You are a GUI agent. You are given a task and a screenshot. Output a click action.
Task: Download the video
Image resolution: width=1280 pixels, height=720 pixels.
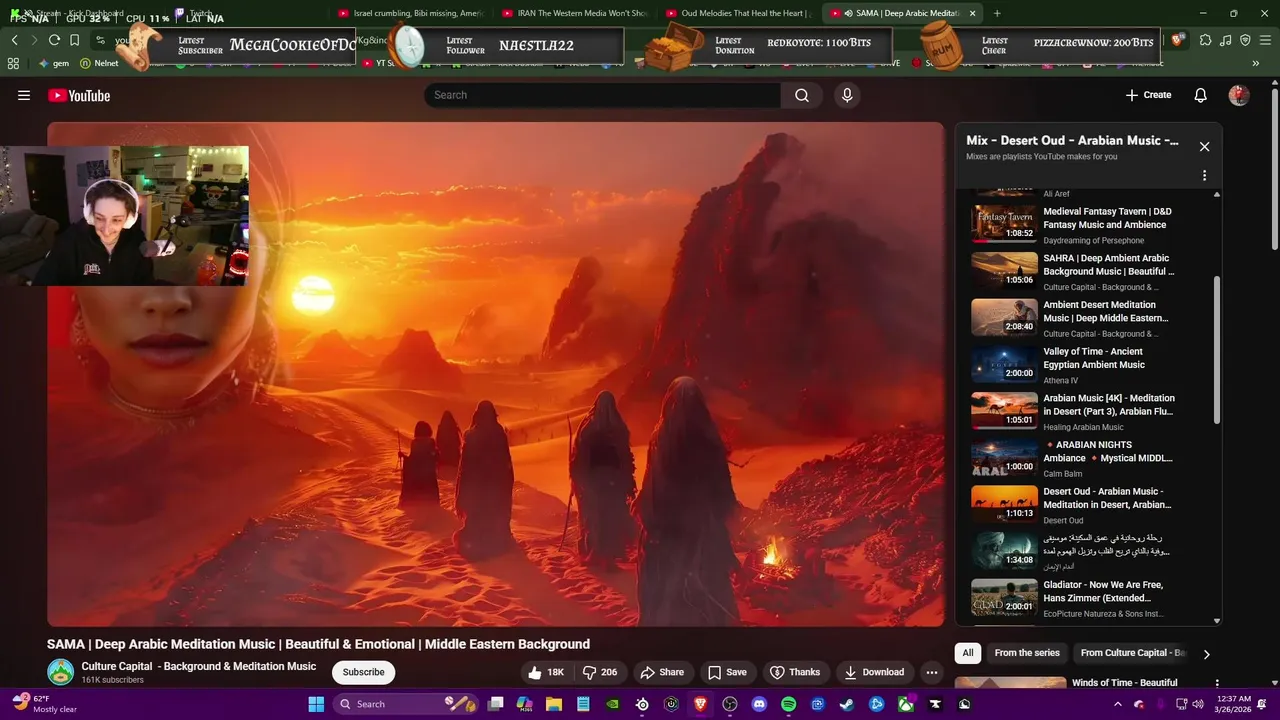[874, 672]
